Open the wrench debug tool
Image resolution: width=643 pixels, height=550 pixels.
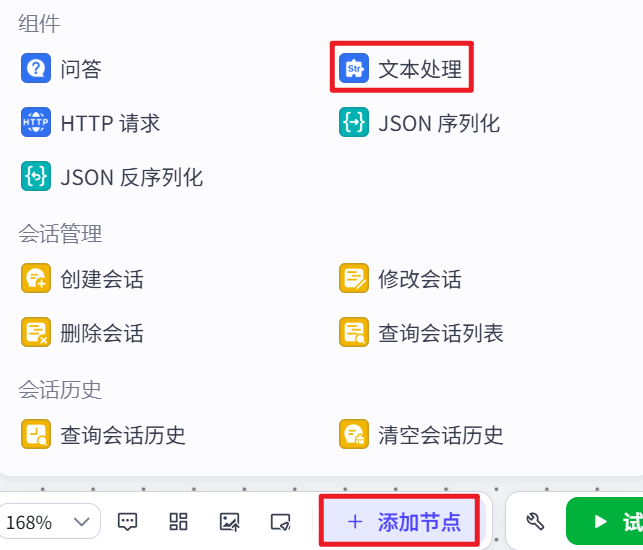click(x=535, y=522)
